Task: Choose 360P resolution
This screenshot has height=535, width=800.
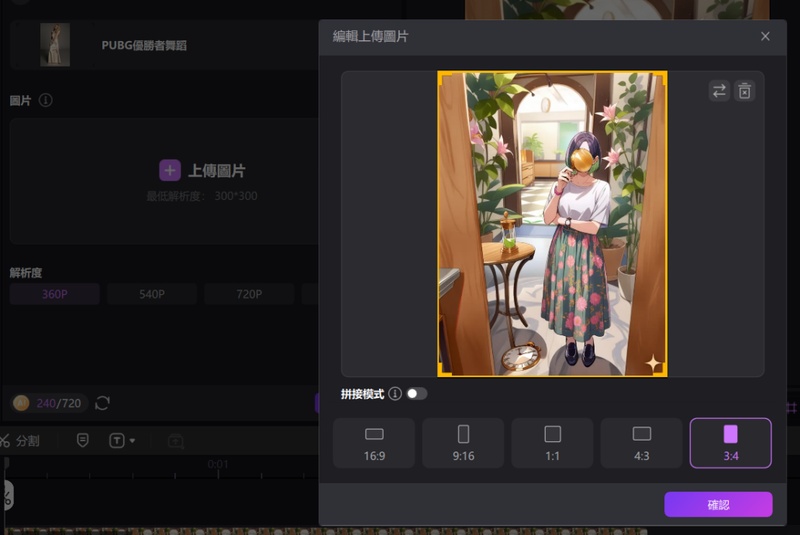Action: 55,294
